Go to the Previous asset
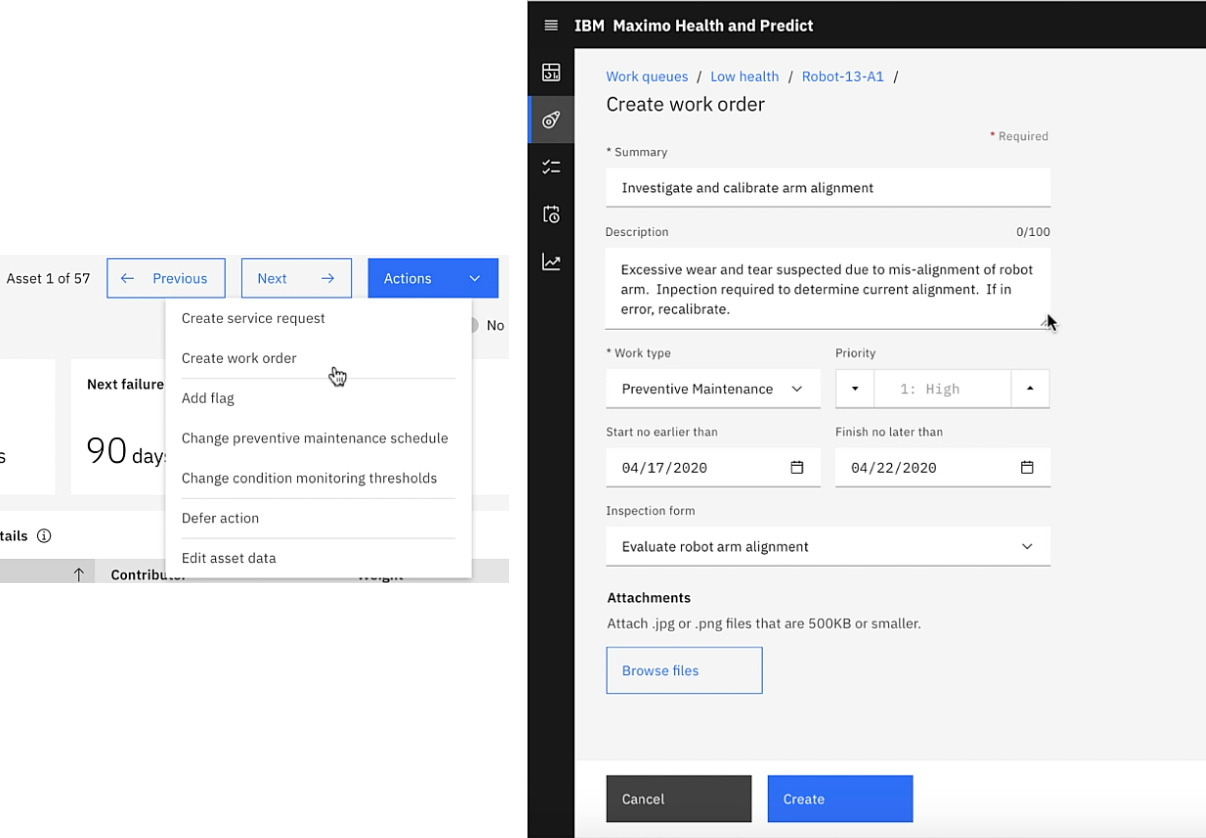 pos(166,279)
